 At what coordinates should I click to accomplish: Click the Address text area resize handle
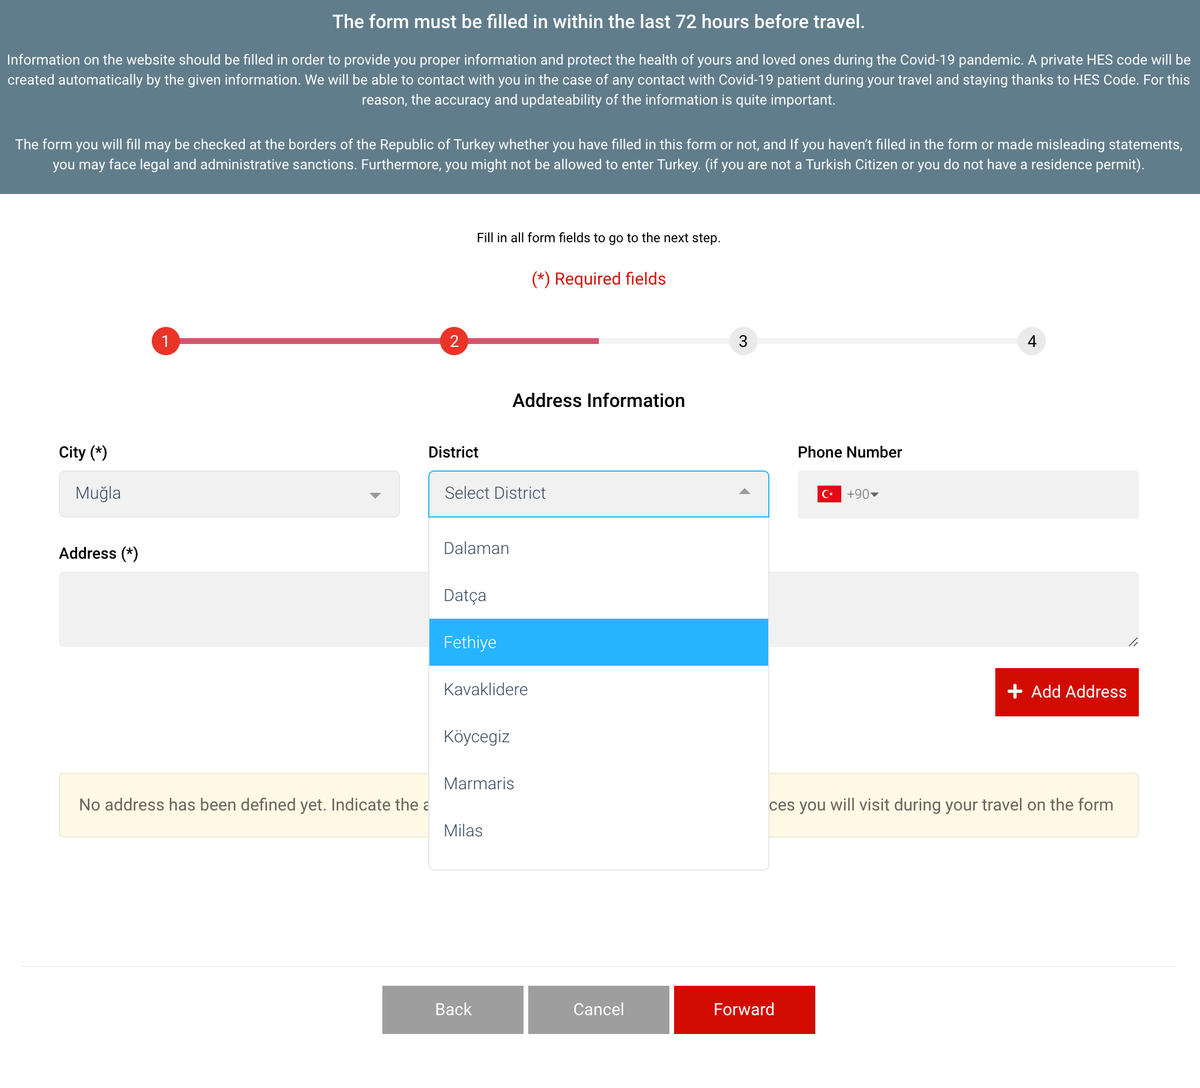[x=1132, y=641]
